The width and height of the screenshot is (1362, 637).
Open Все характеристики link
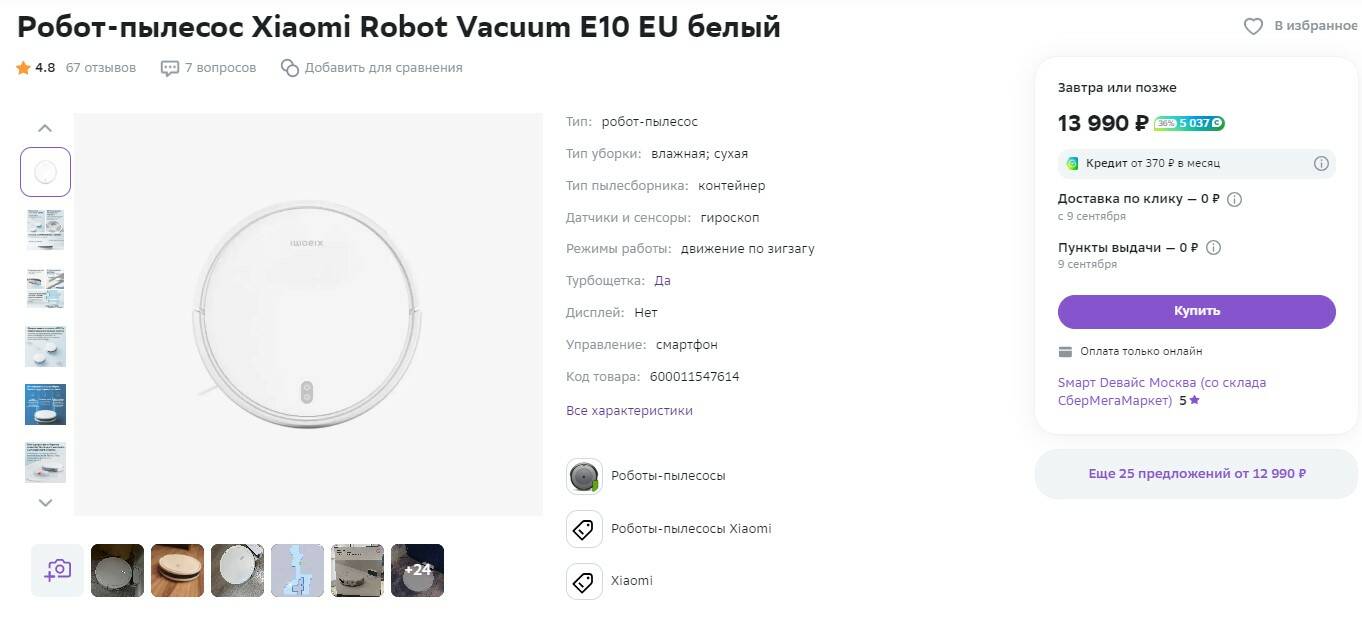pos(629,409)
